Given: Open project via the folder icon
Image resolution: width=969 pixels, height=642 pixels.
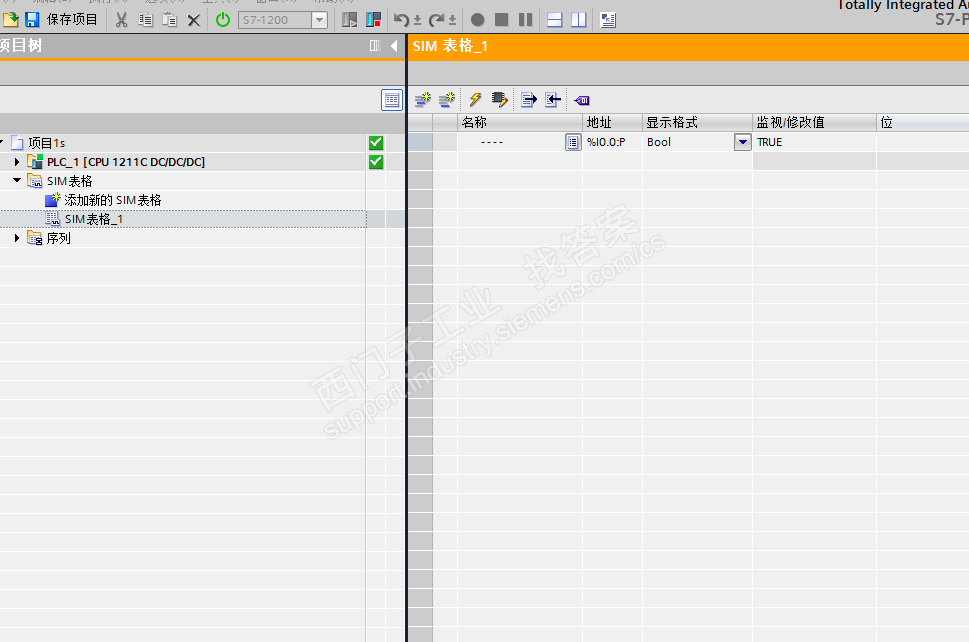Looking at the screenshot, I should (11, 20).
